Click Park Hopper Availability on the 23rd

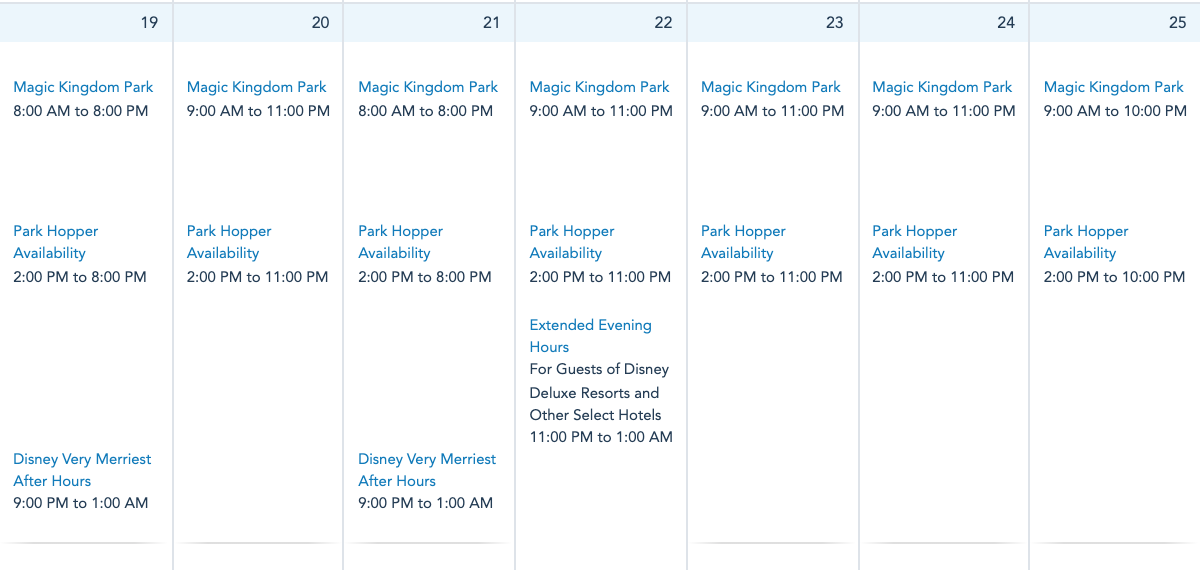pos(743,242)
